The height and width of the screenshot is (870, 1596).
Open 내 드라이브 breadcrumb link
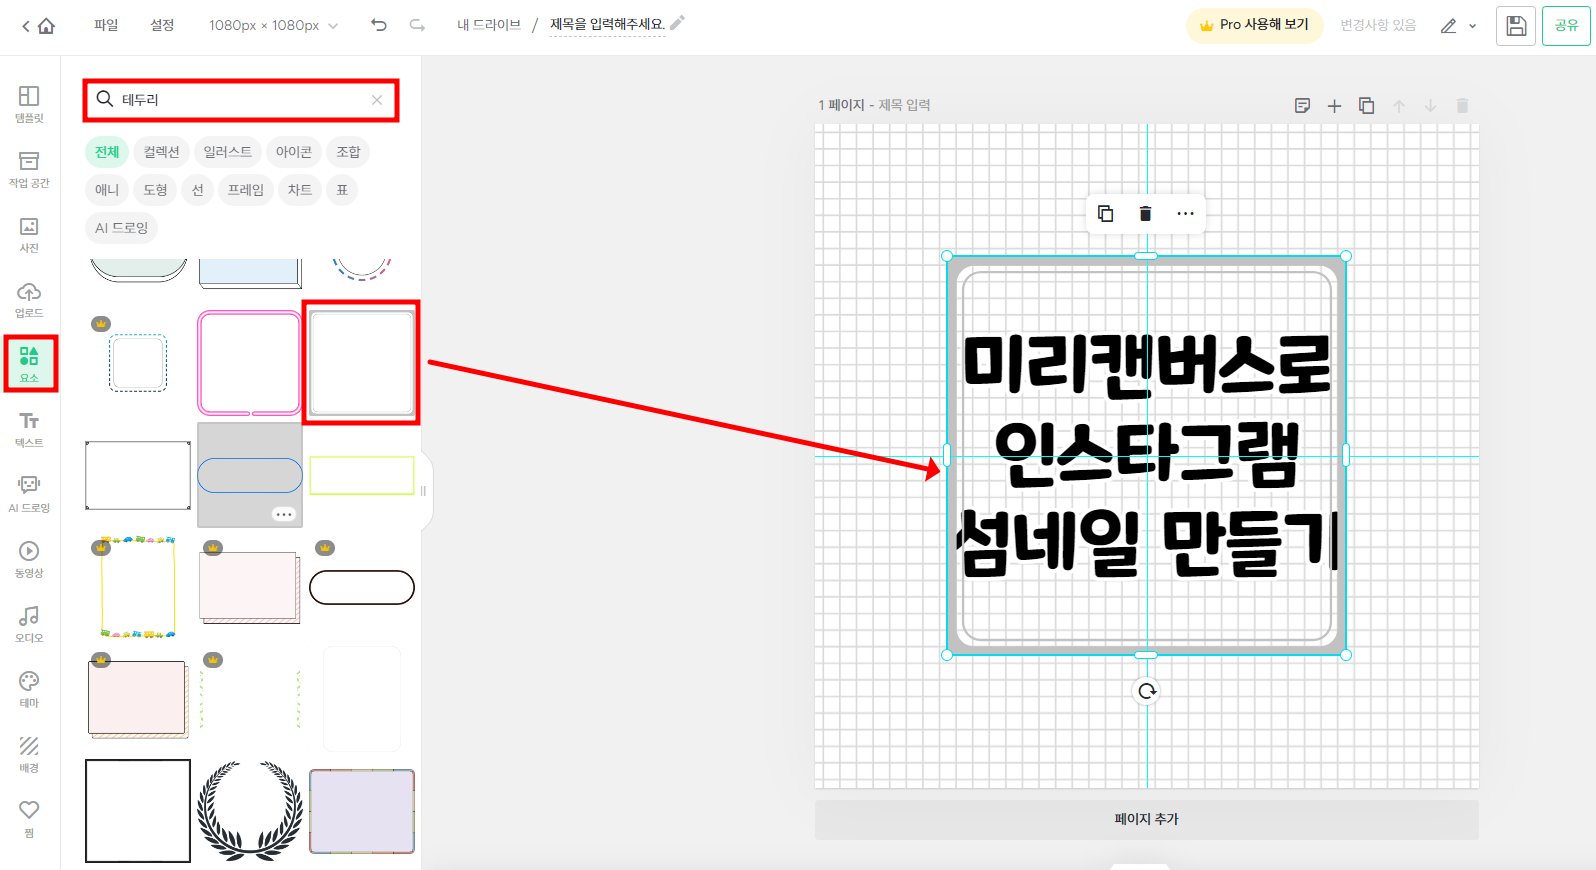pos(489,25)
